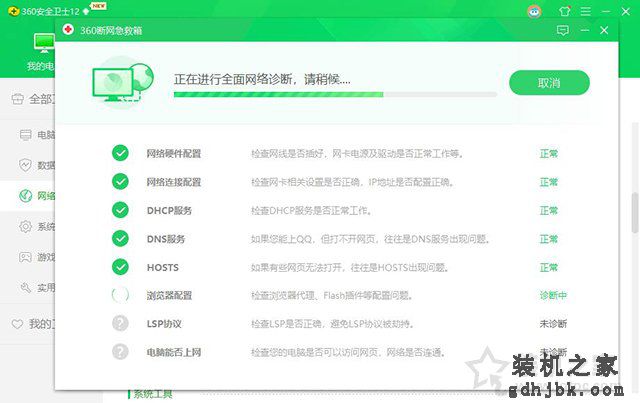Select 电脑 category in 360安全卫士 sidebar

[x=37, y=134]
